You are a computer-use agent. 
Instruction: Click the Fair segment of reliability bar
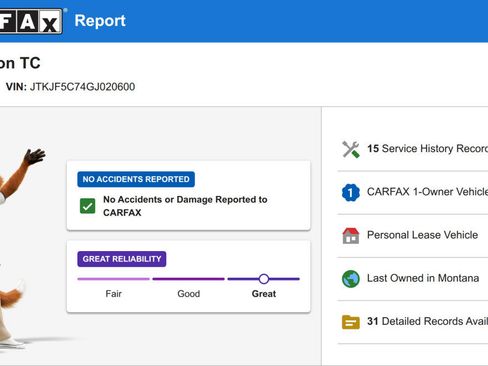[x=113, y=279]
